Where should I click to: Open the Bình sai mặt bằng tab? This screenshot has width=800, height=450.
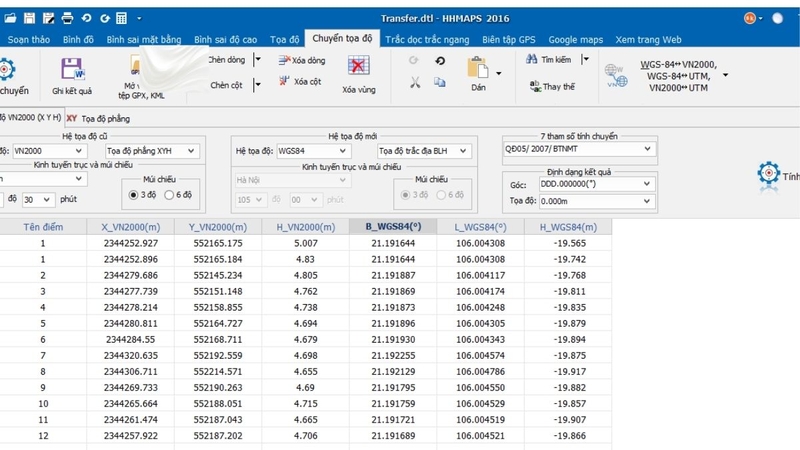point(144,40)
